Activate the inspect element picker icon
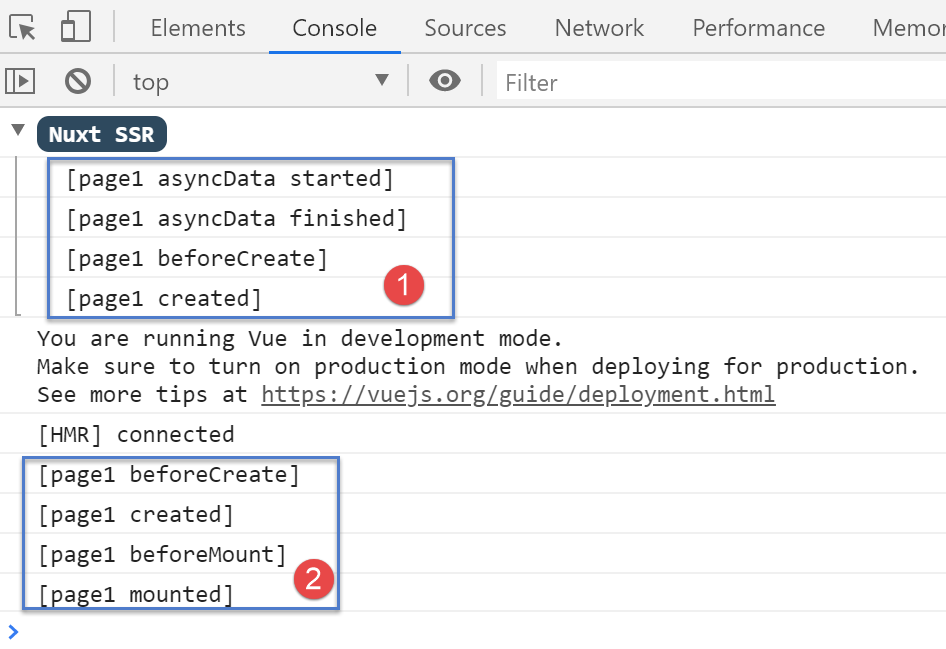The height and width of the screenshot is (649, 946). (24, 27)
